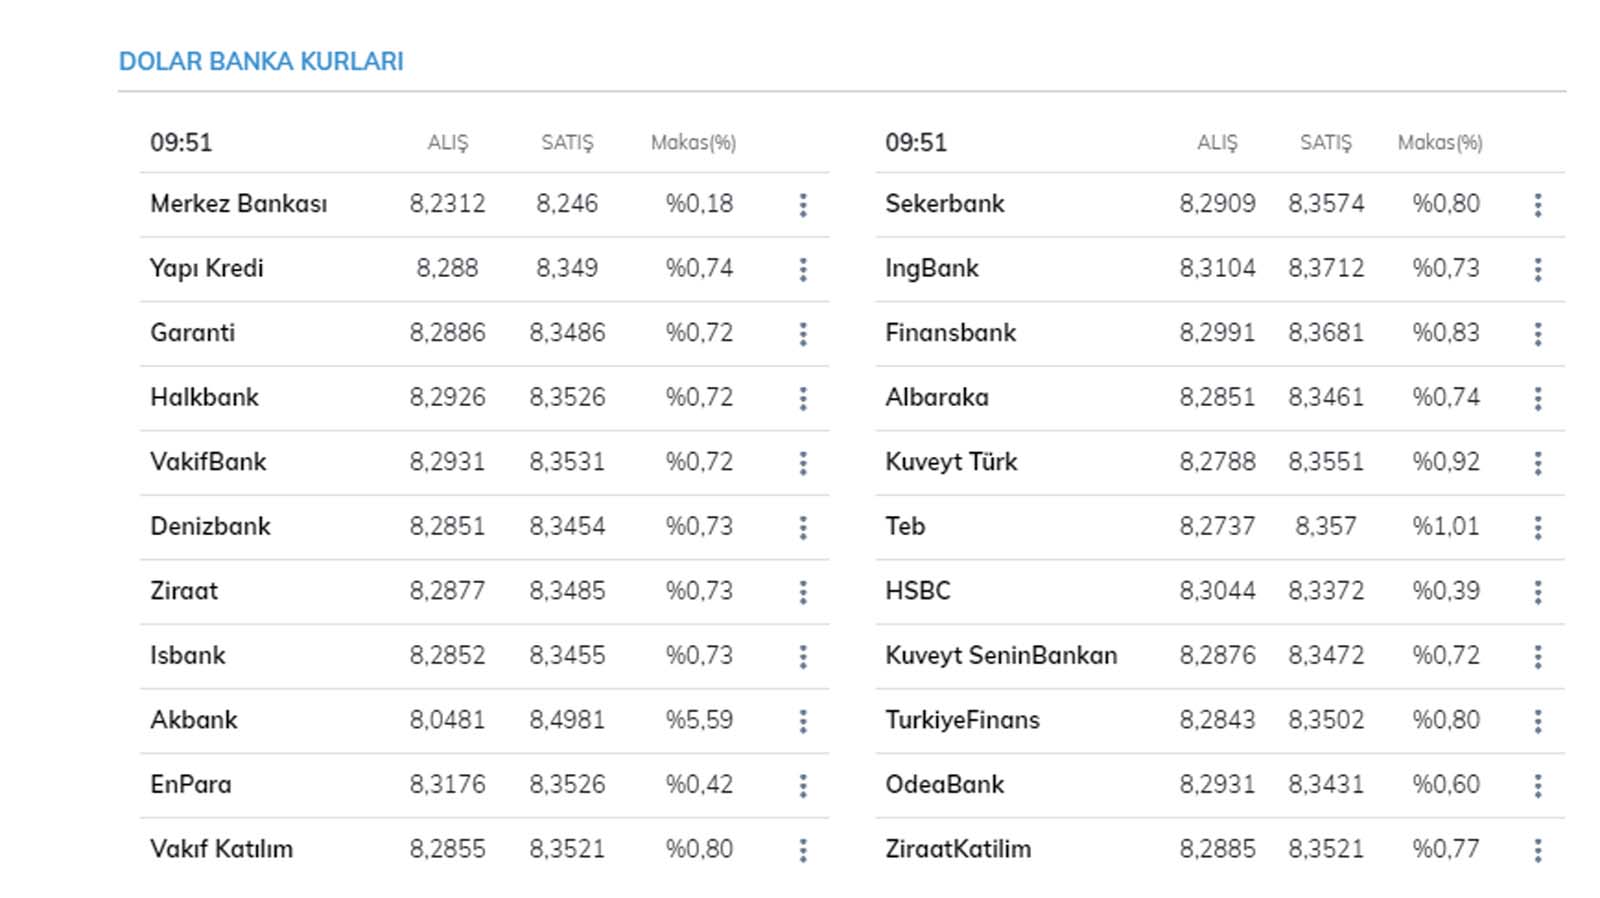The width and height of the screenshot is (1600, 898).
Task: Open the three-dot menu for Sekerbank
Action: click(1537, 205)
